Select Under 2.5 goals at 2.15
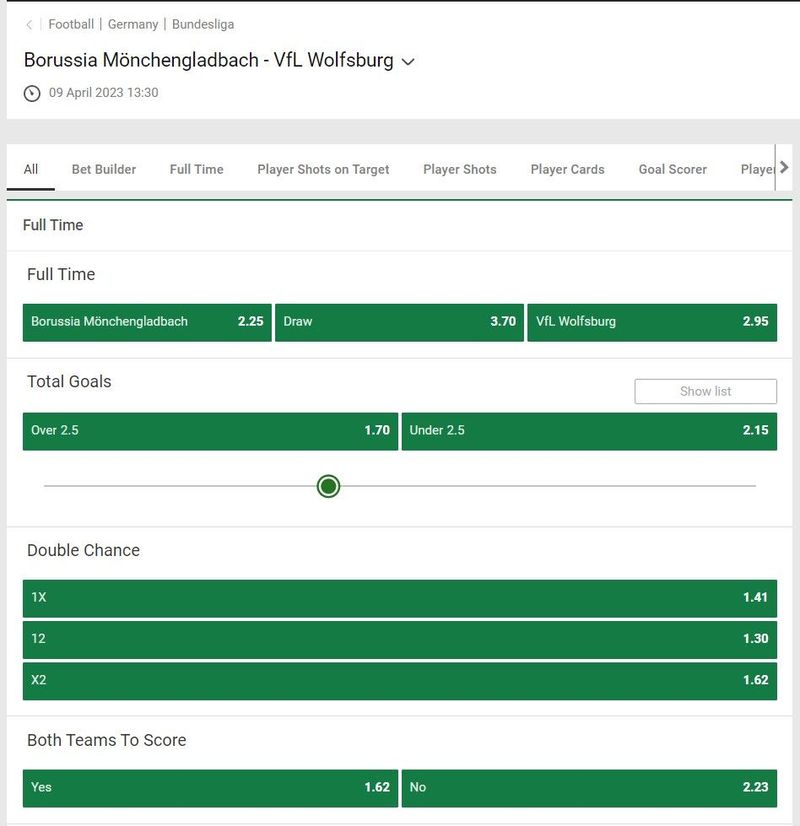 pyautogui.click(x=589, y=431)
